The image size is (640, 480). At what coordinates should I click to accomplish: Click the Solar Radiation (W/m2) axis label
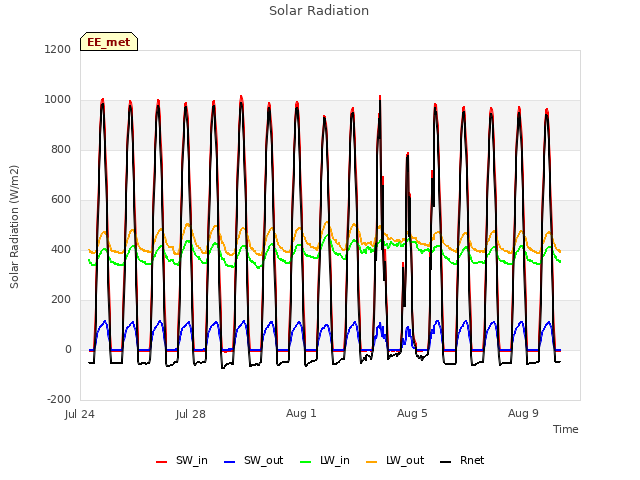point(14,227)
